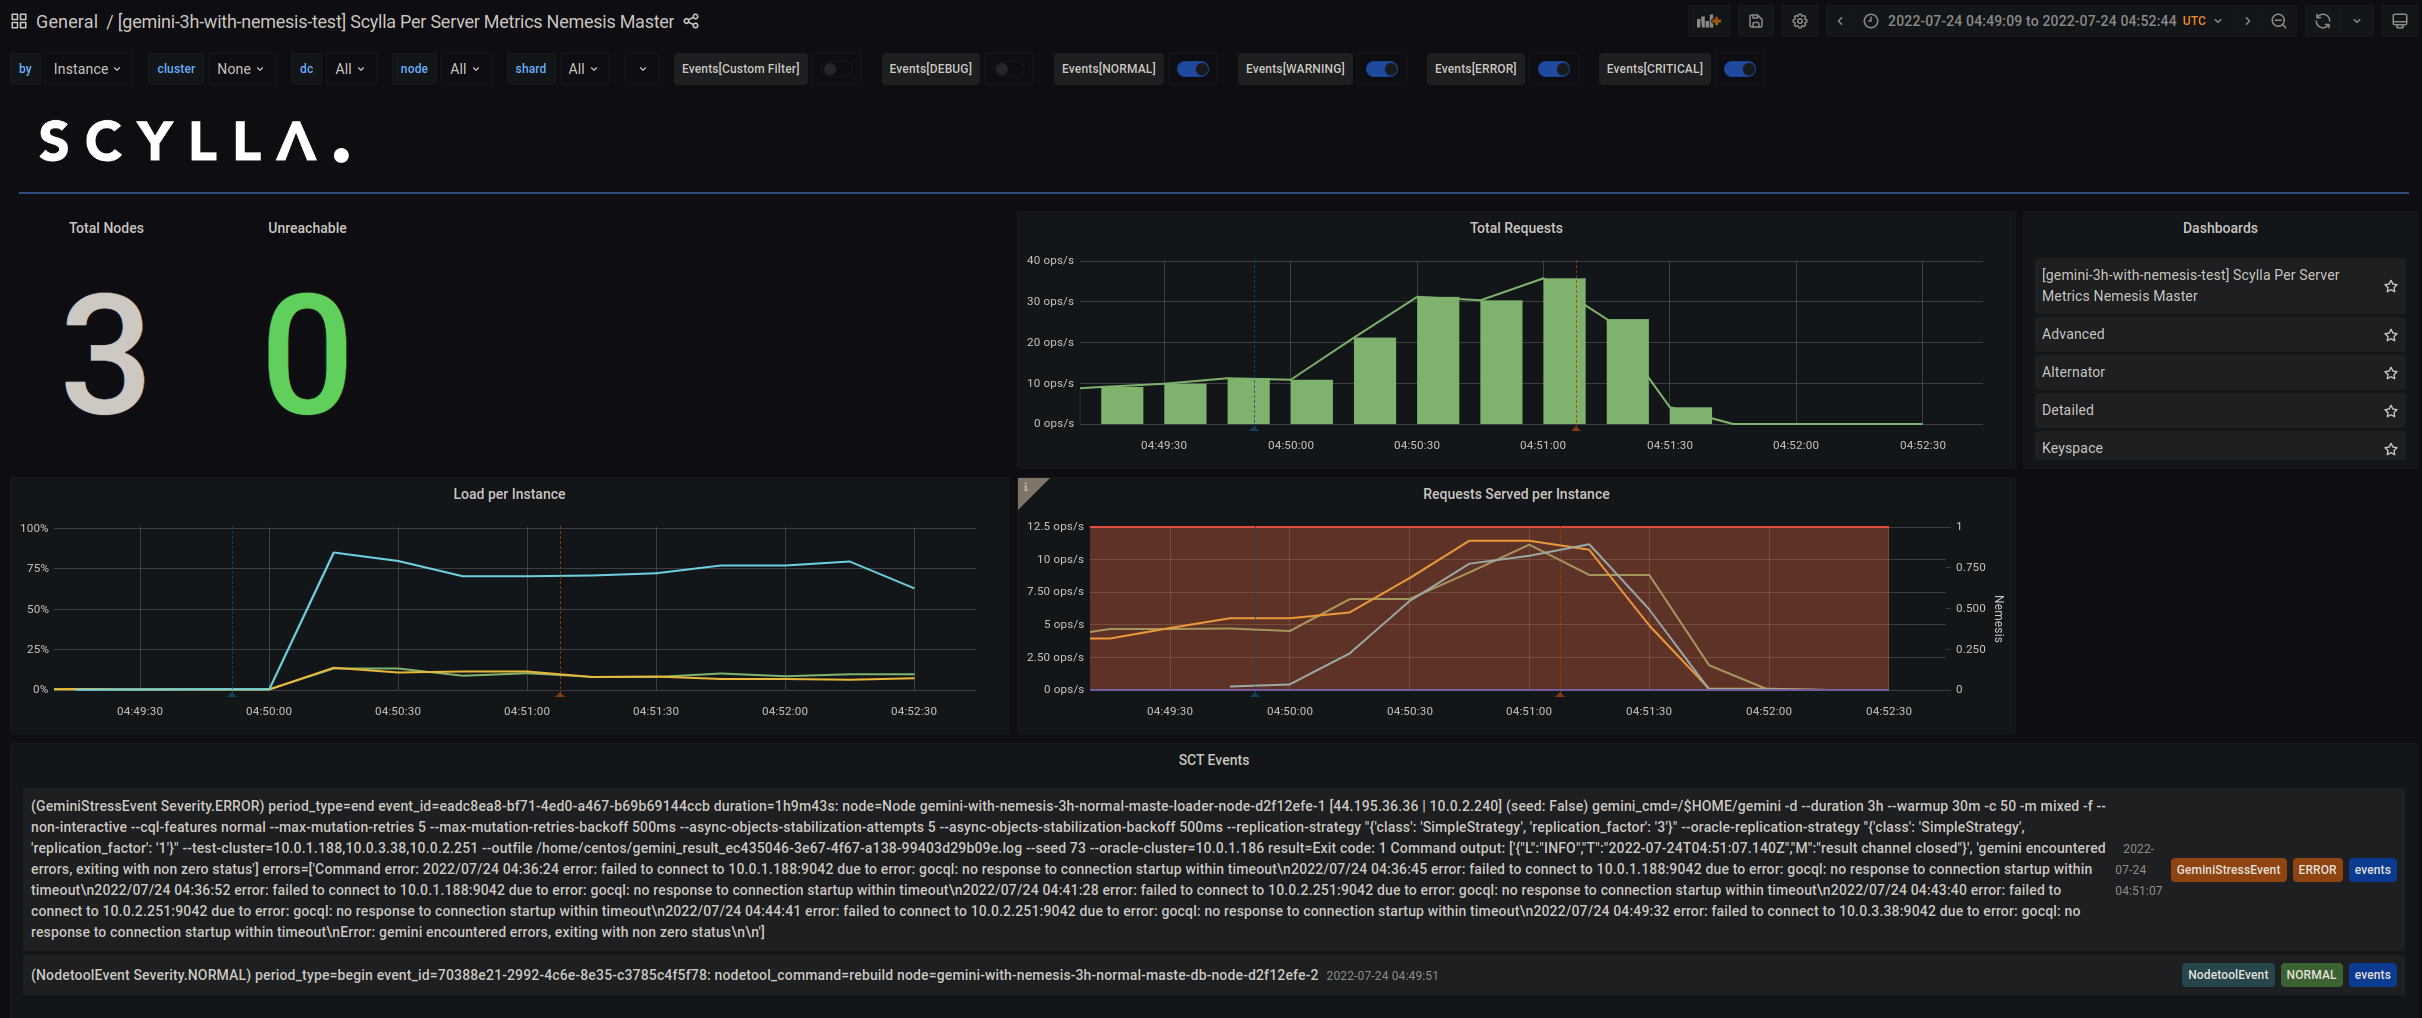
Task: Disable Events[CRITICAL] switch
Action: tap(1740, 69)
